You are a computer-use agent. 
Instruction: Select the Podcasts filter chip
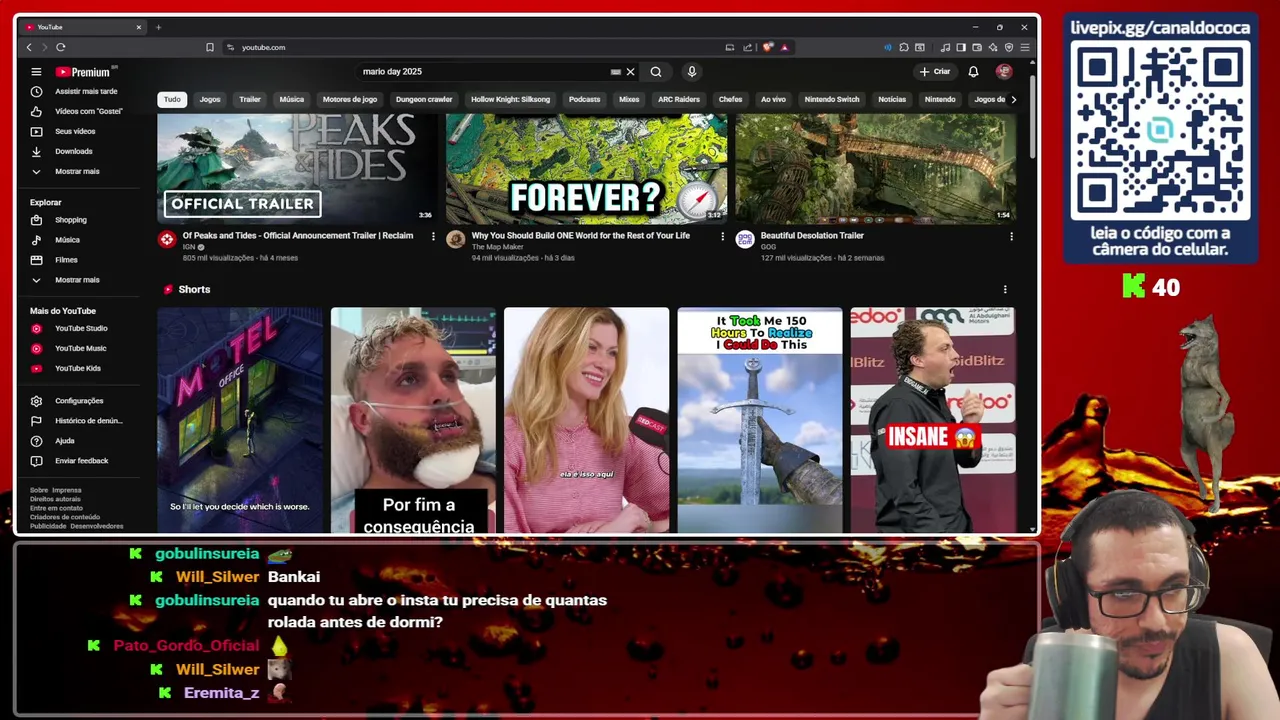click(584, 99)
